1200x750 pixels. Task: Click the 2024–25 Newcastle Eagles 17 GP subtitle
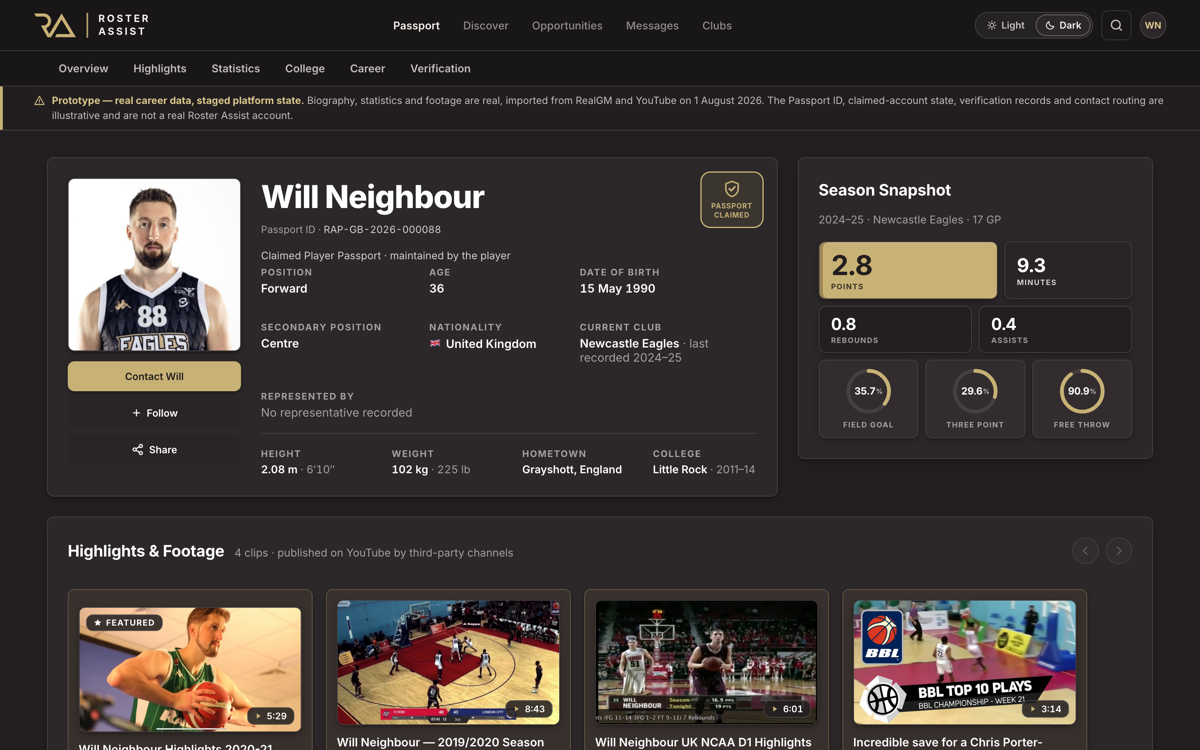(x=910, y=220)
